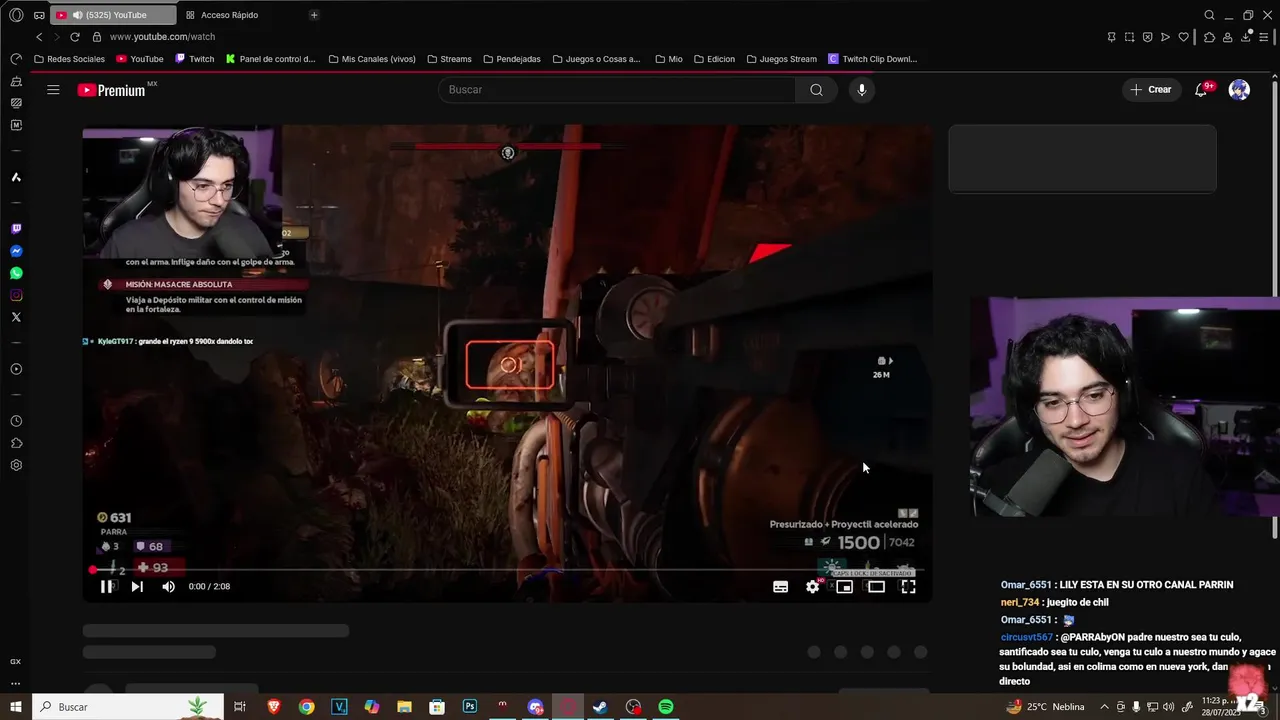
Task: Open the account avatar menu
Action: [1239, 90]
